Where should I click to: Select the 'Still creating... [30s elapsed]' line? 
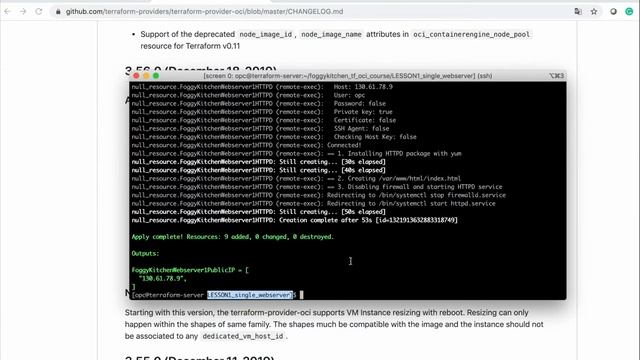(258, 162)
